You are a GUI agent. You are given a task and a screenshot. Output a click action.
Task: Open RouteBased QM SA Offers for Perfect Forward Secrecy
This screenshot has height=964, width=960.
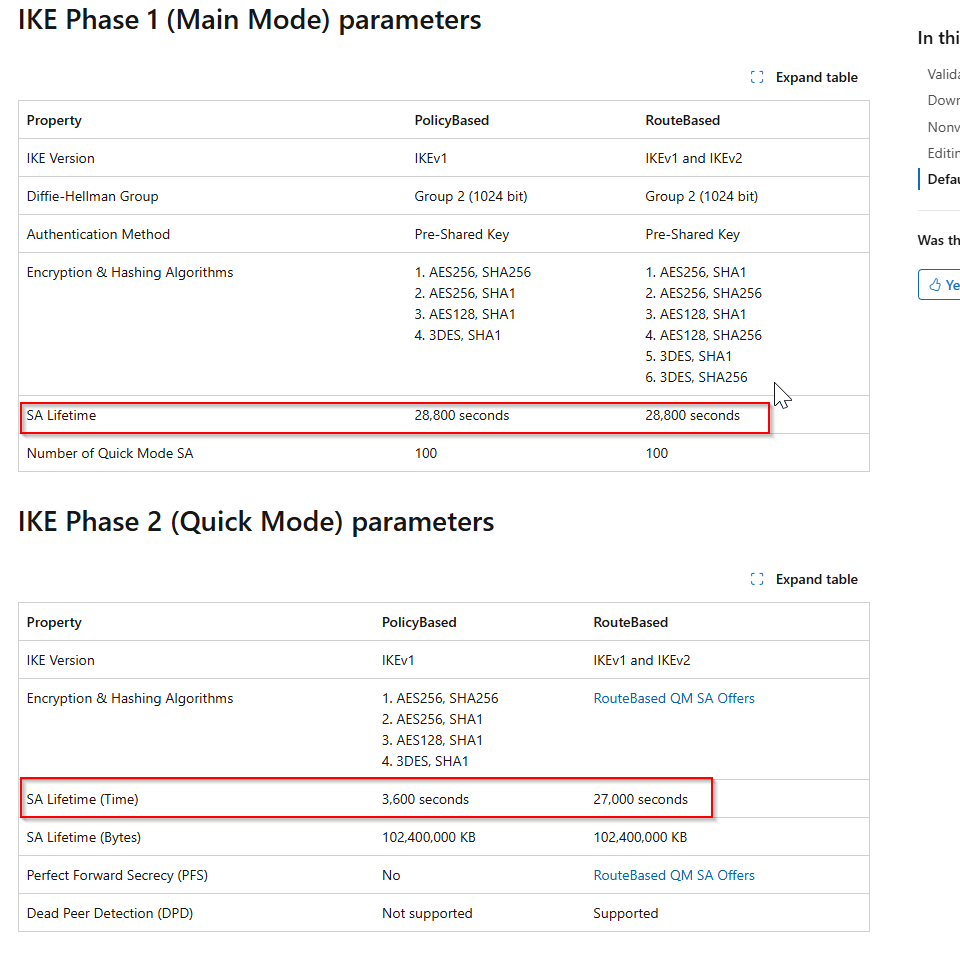[x=674, y=875]
